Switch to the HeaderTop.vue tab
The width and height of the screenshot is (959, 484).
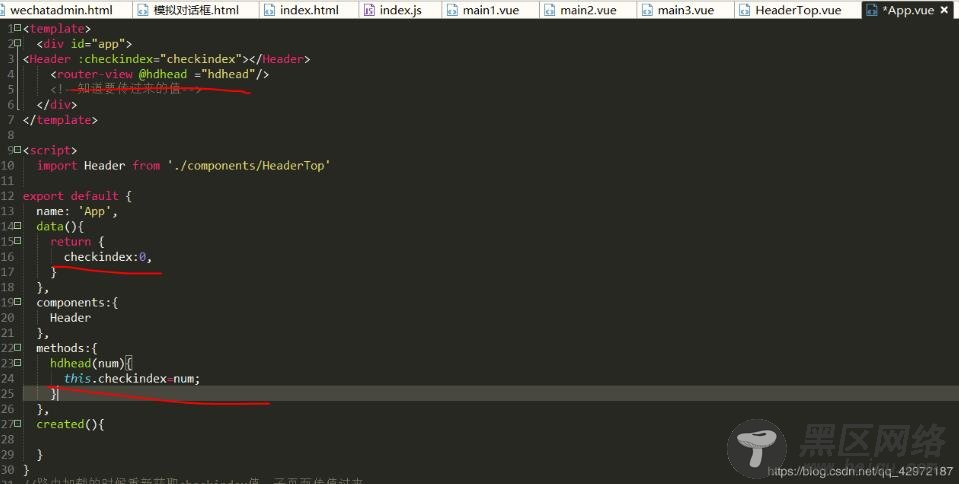[798, 10]
